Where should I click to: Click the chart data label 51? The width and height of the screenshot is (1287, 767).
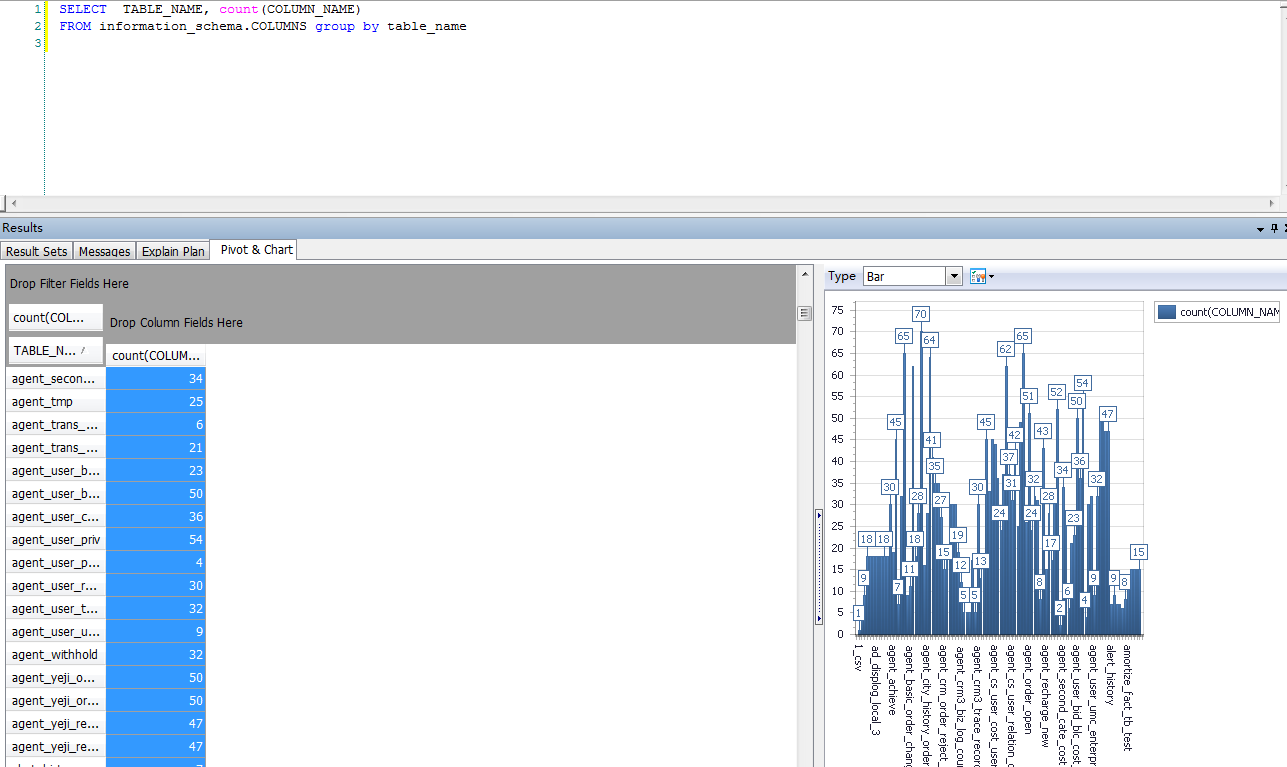click(1028, 396)
